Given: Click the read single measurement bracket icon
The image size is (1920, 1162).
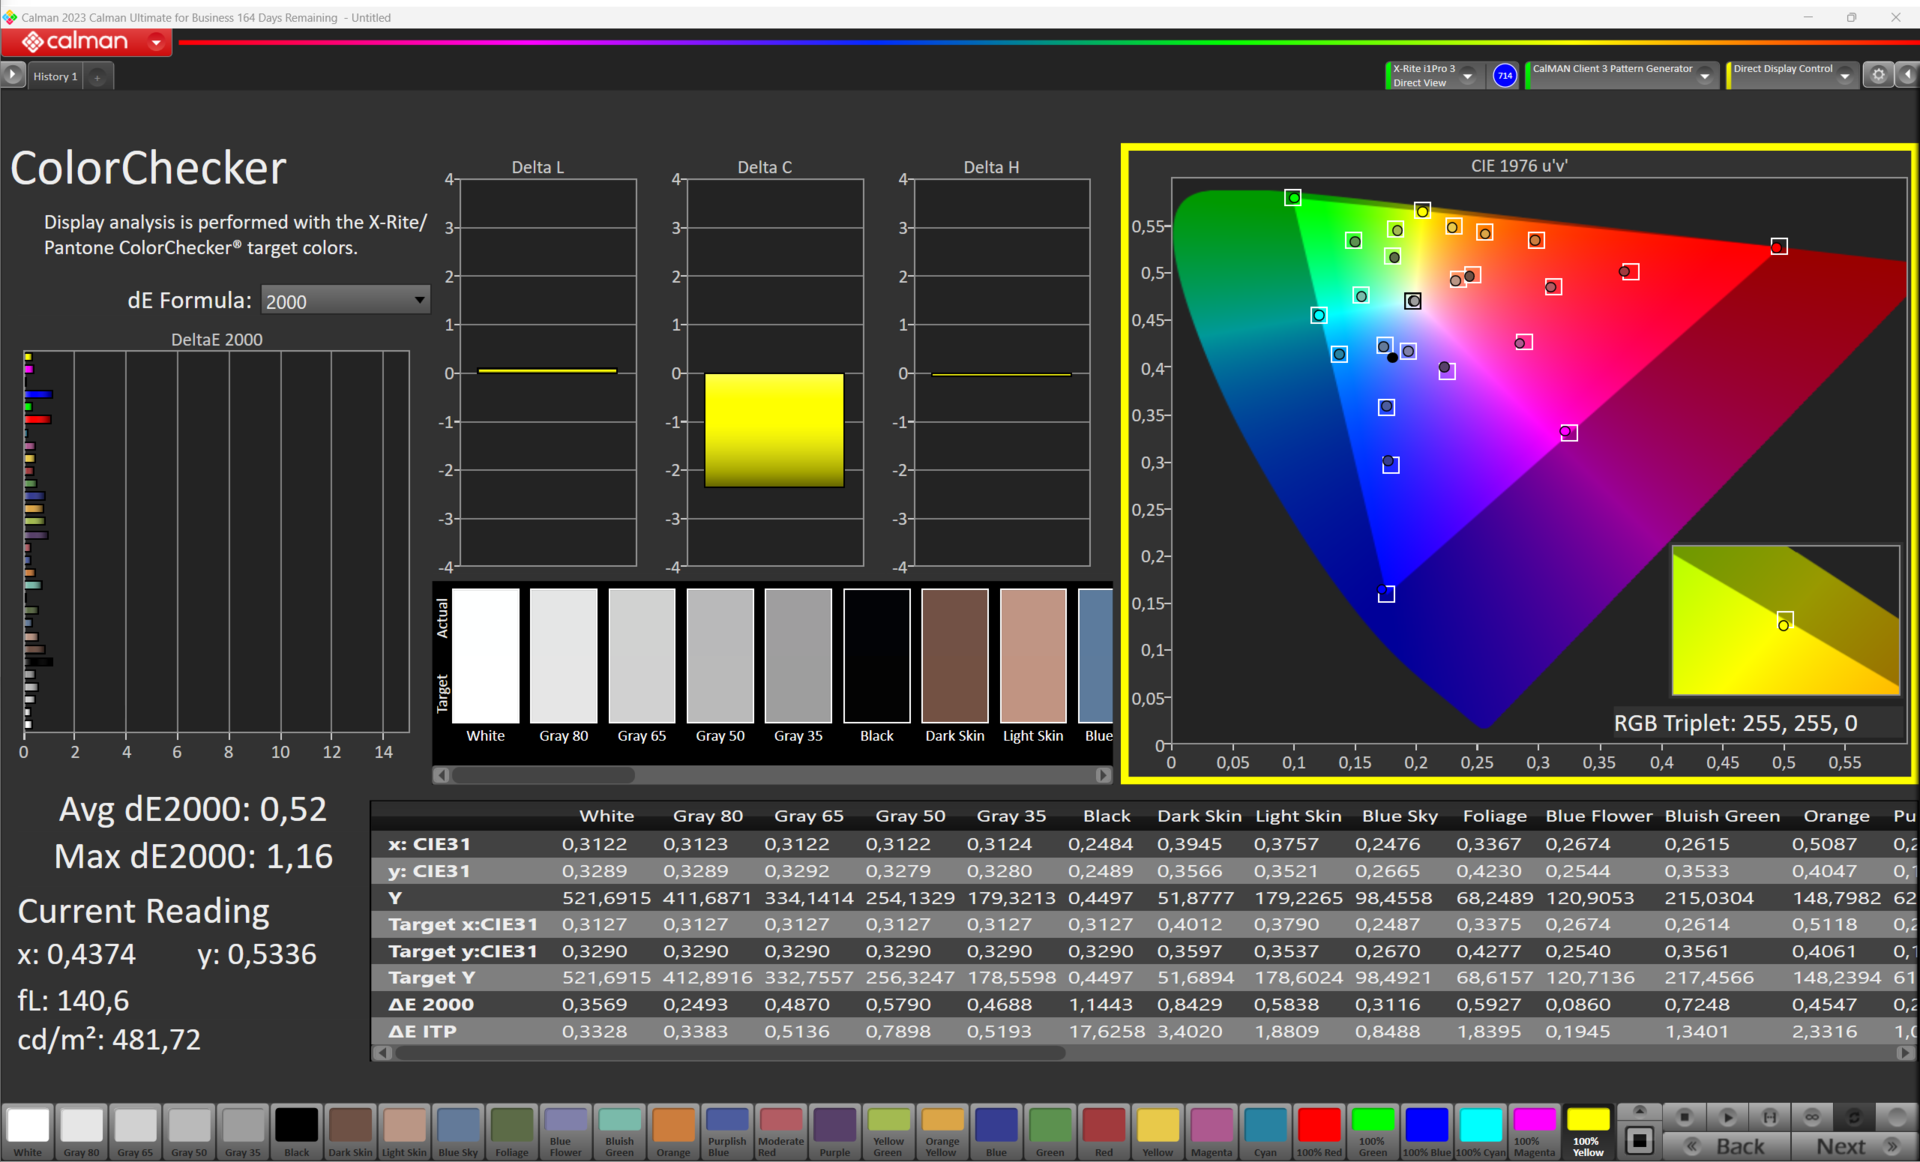Looking at the screenshot, I should 1769,1117.
